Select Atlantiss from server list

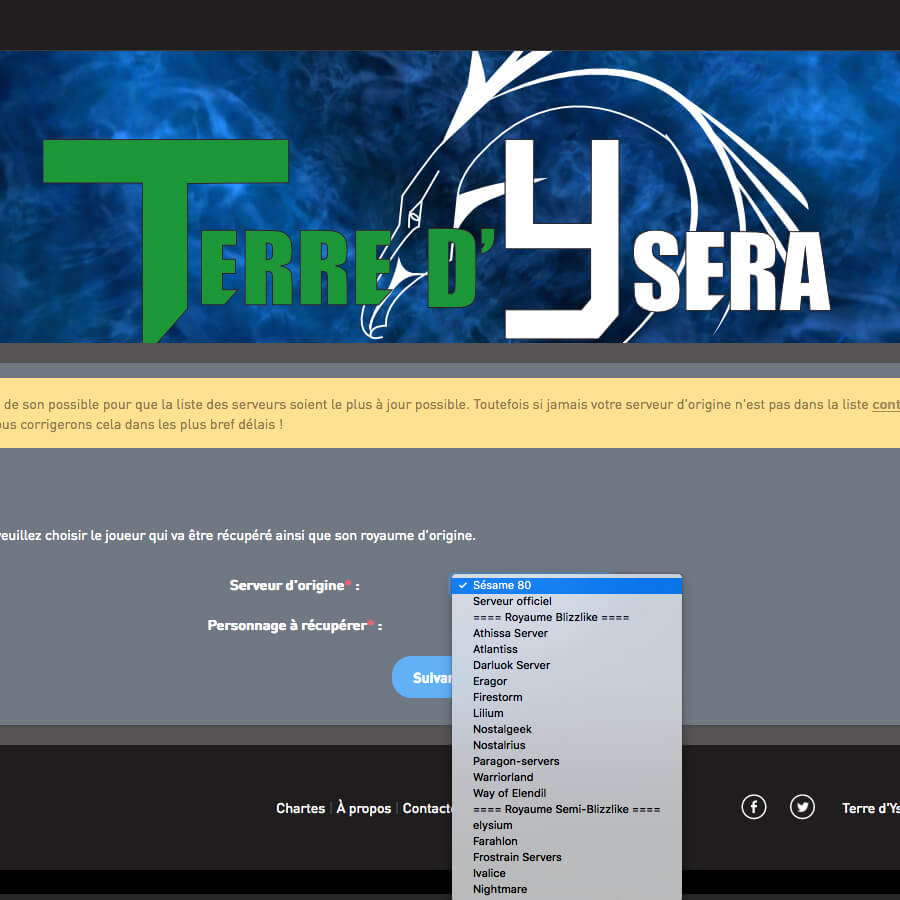[567, 649]
